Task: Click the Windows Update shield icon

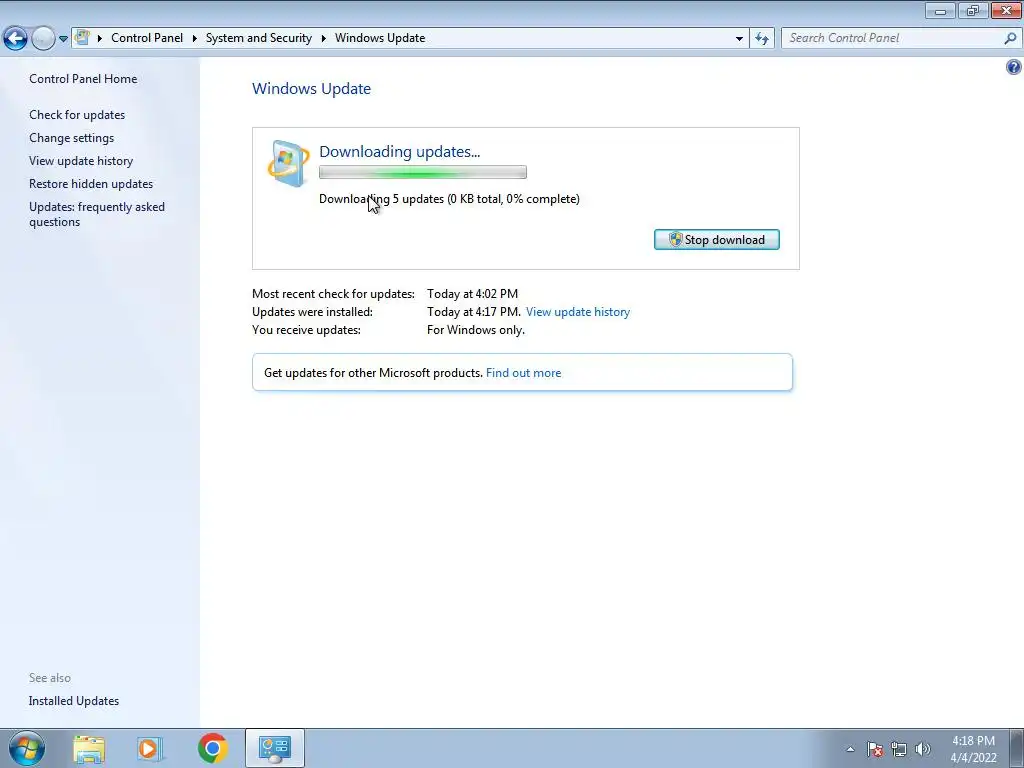Action: 288,163
